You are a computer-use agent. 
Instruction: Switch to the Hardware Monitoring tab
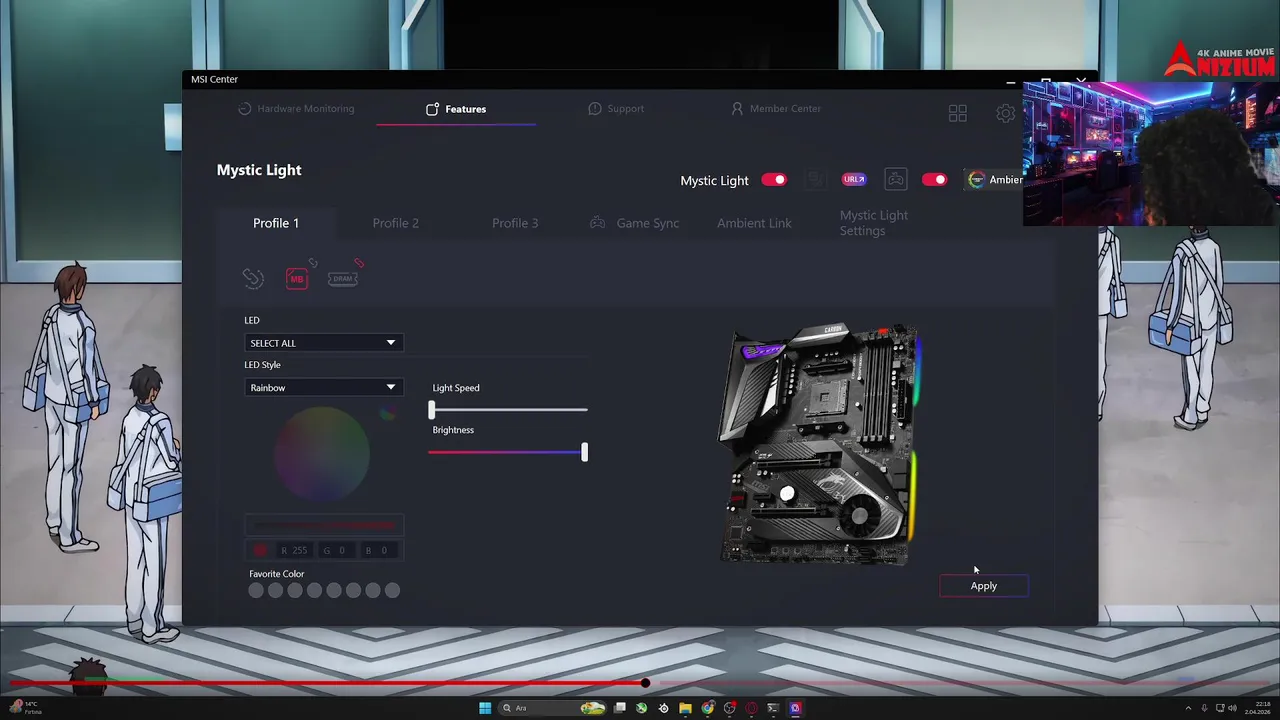point(296,108)
